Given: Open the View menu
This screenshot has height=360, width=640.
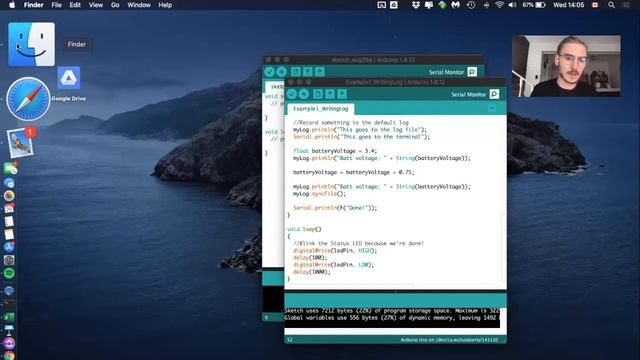Looking at the screenshot, I should click(96, 5).
